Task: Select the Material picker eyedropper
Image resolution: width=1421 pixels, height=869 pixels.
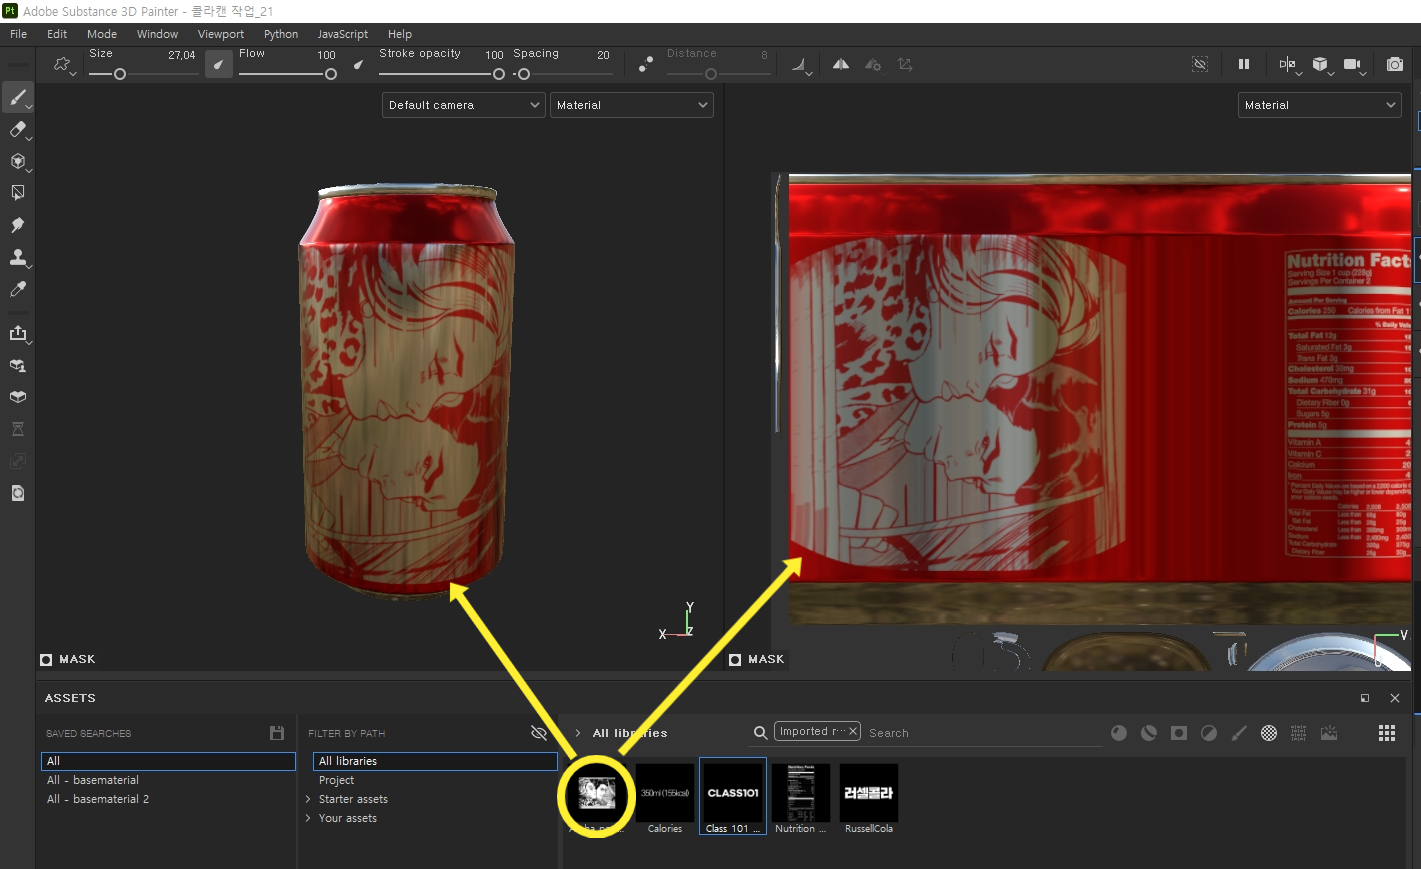Action: (17, 289)
